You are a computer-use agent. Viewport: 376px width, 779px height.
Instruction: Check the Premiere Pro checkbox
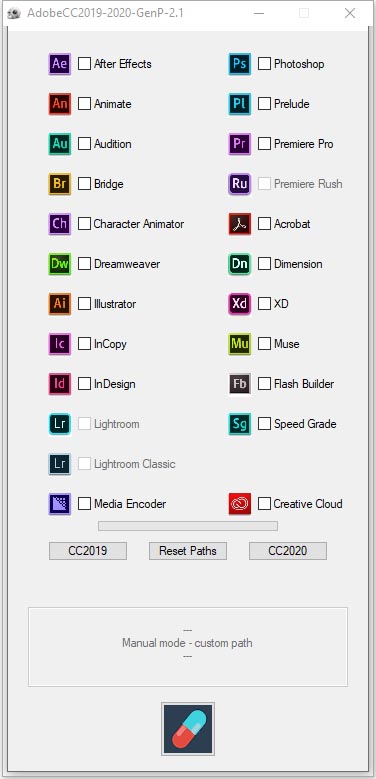point(265,144)
